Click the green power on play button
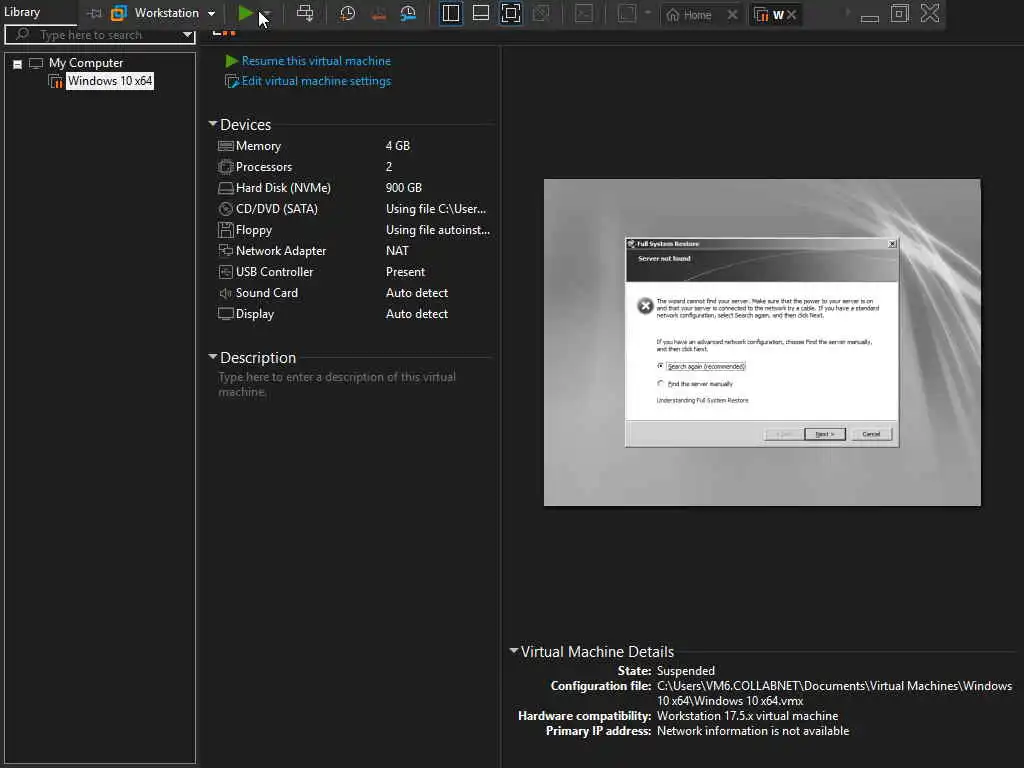1024x768 pixels. (x=245, y=13)
